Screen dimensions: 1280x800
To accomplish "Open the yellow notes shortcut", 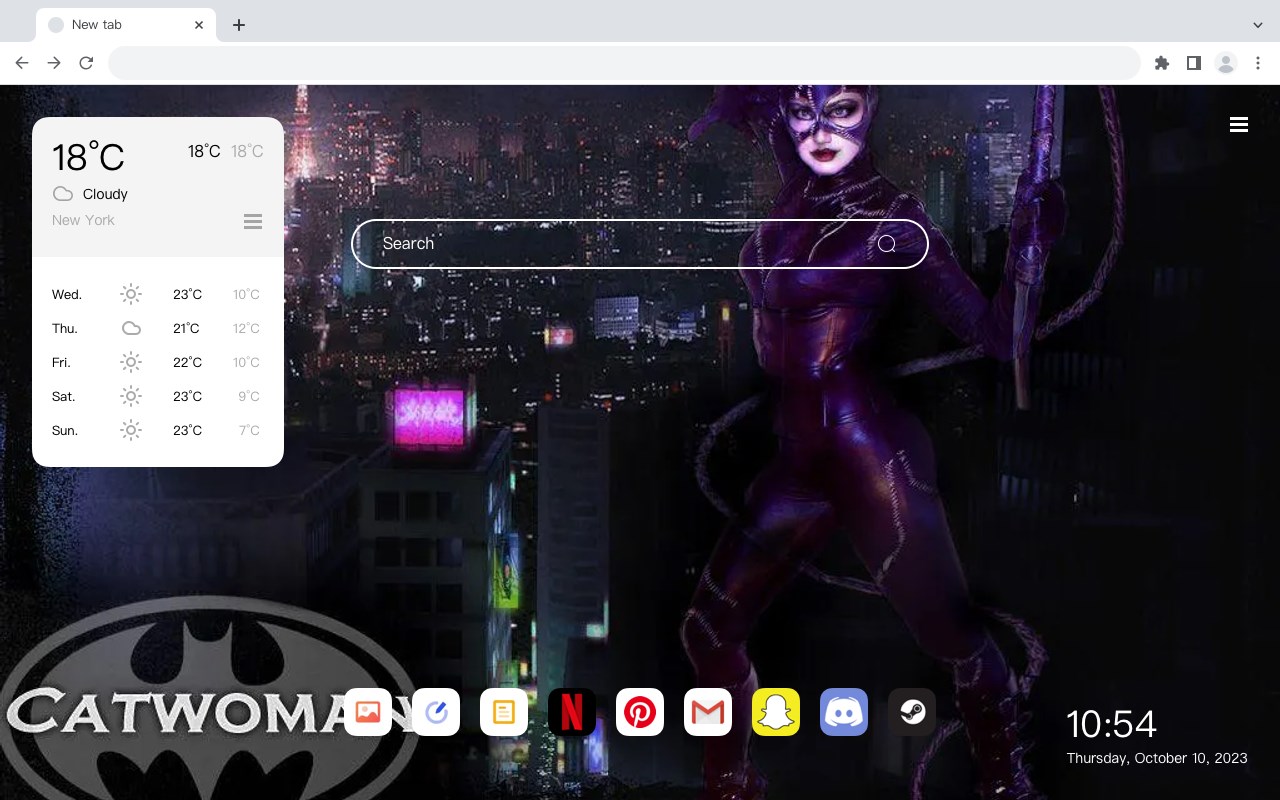I will click(x=504, y=712).
